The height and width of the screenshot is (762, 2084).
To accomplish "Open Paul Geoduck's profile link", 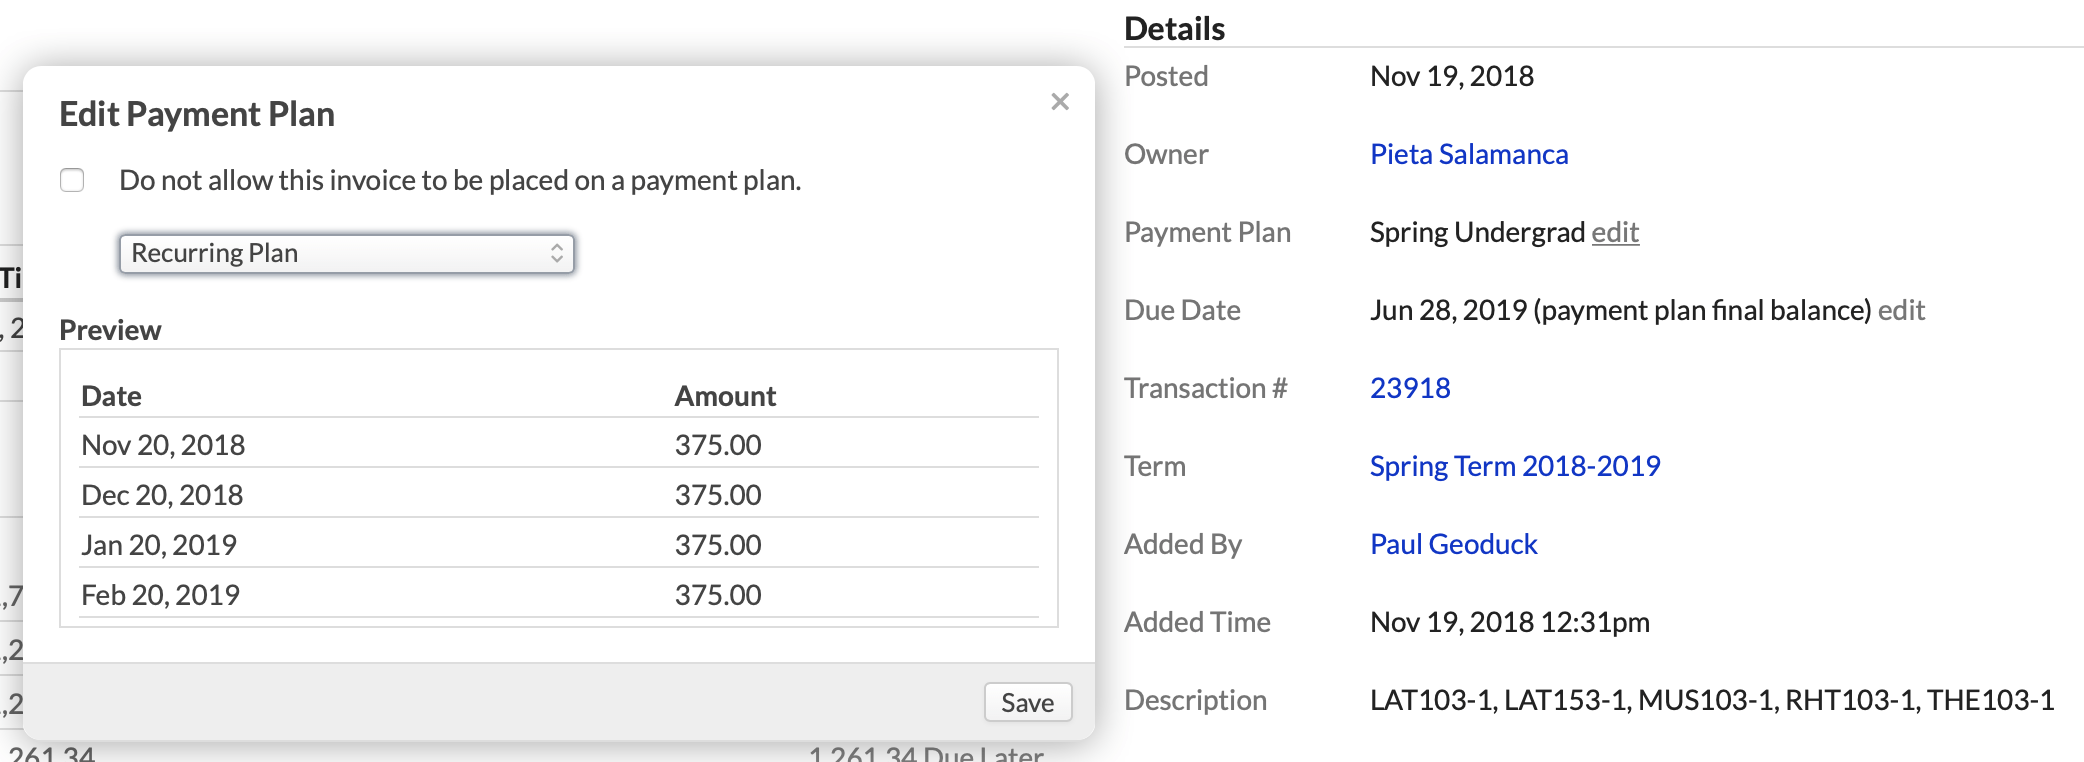I will pyautogui.click(x=1453, y=544).
